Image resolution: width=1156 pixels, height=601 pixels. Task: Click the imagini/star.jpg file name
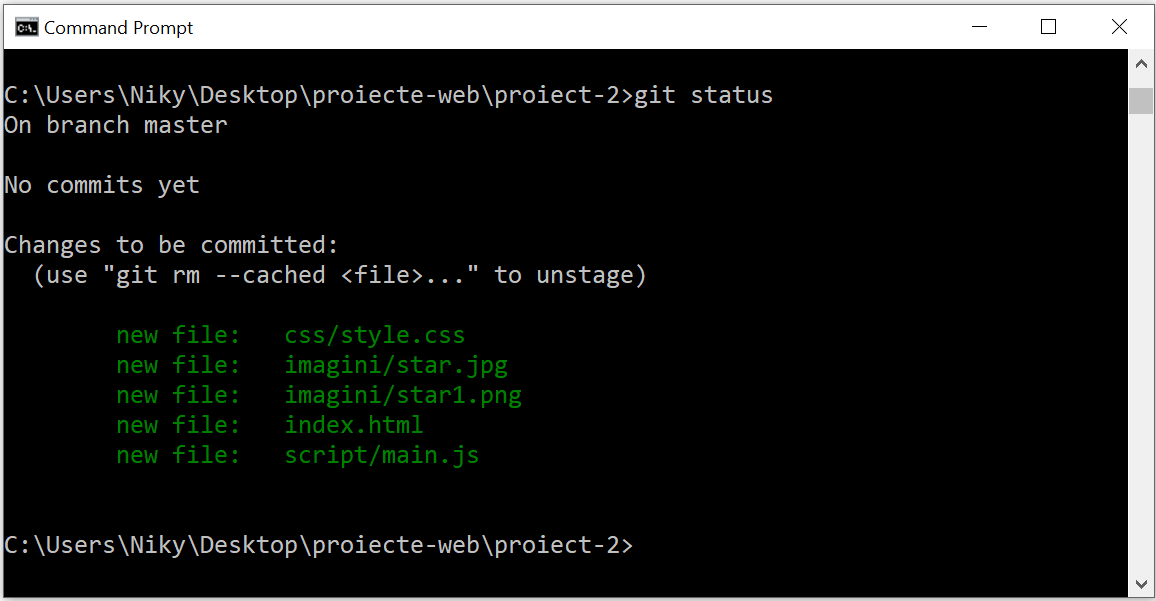click(396, 365)
